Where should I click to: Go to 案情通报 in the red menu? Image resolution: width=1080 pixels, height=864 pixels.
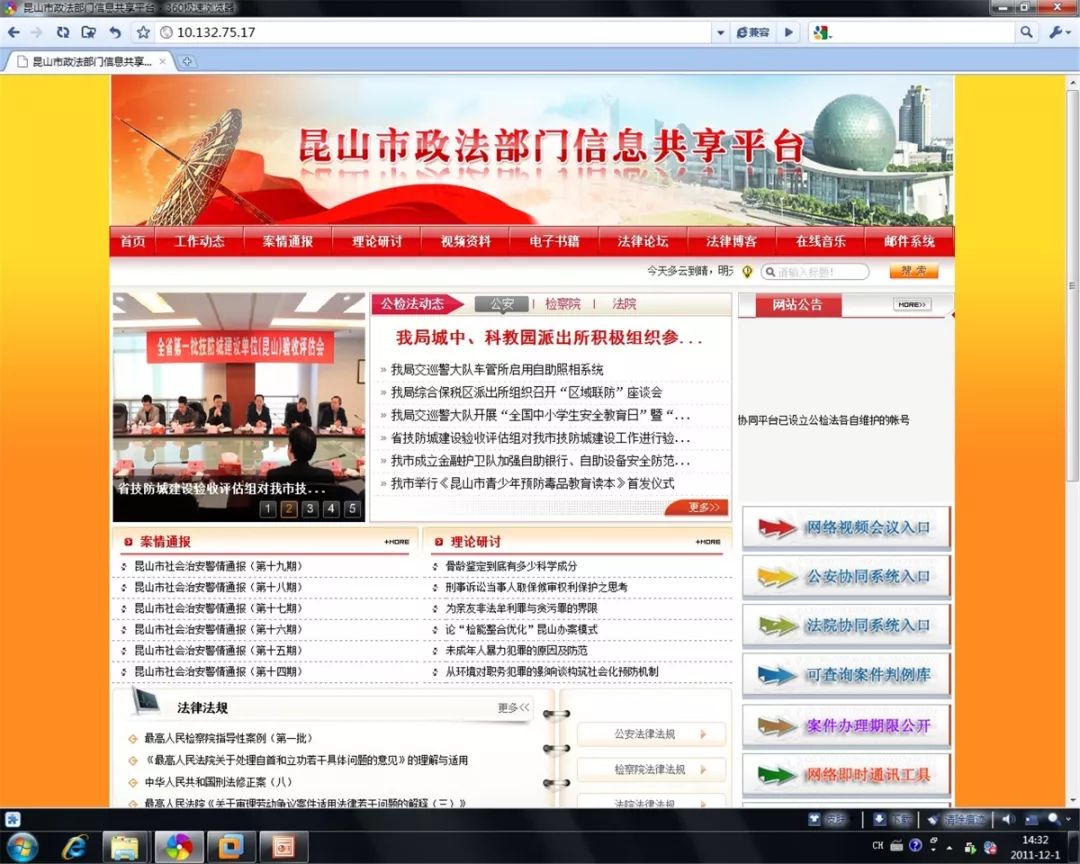(287, 241)
